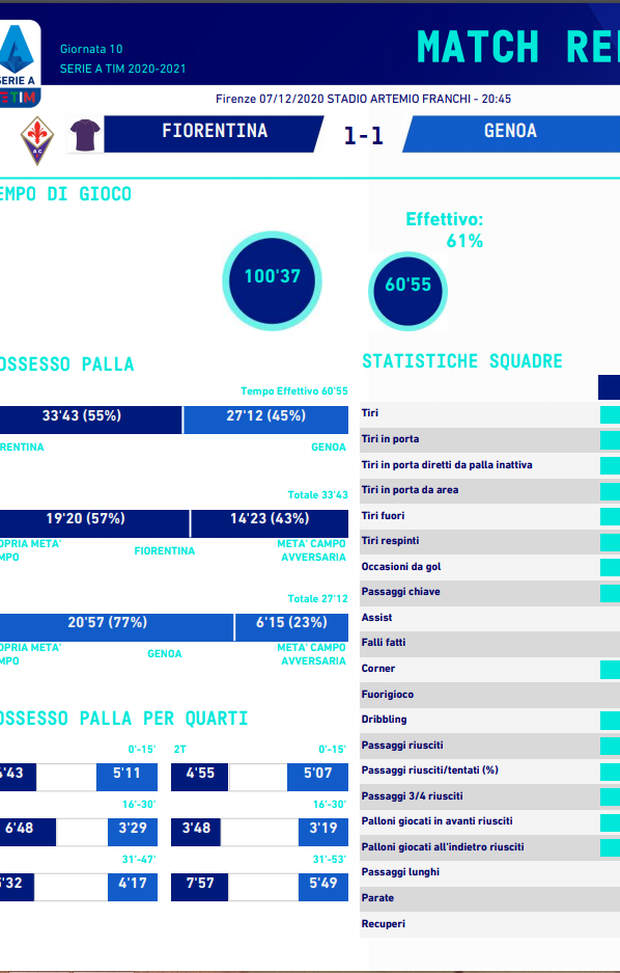Click the Passaggi chiave row label
This screenshot has height=973, width=620.
400,592
